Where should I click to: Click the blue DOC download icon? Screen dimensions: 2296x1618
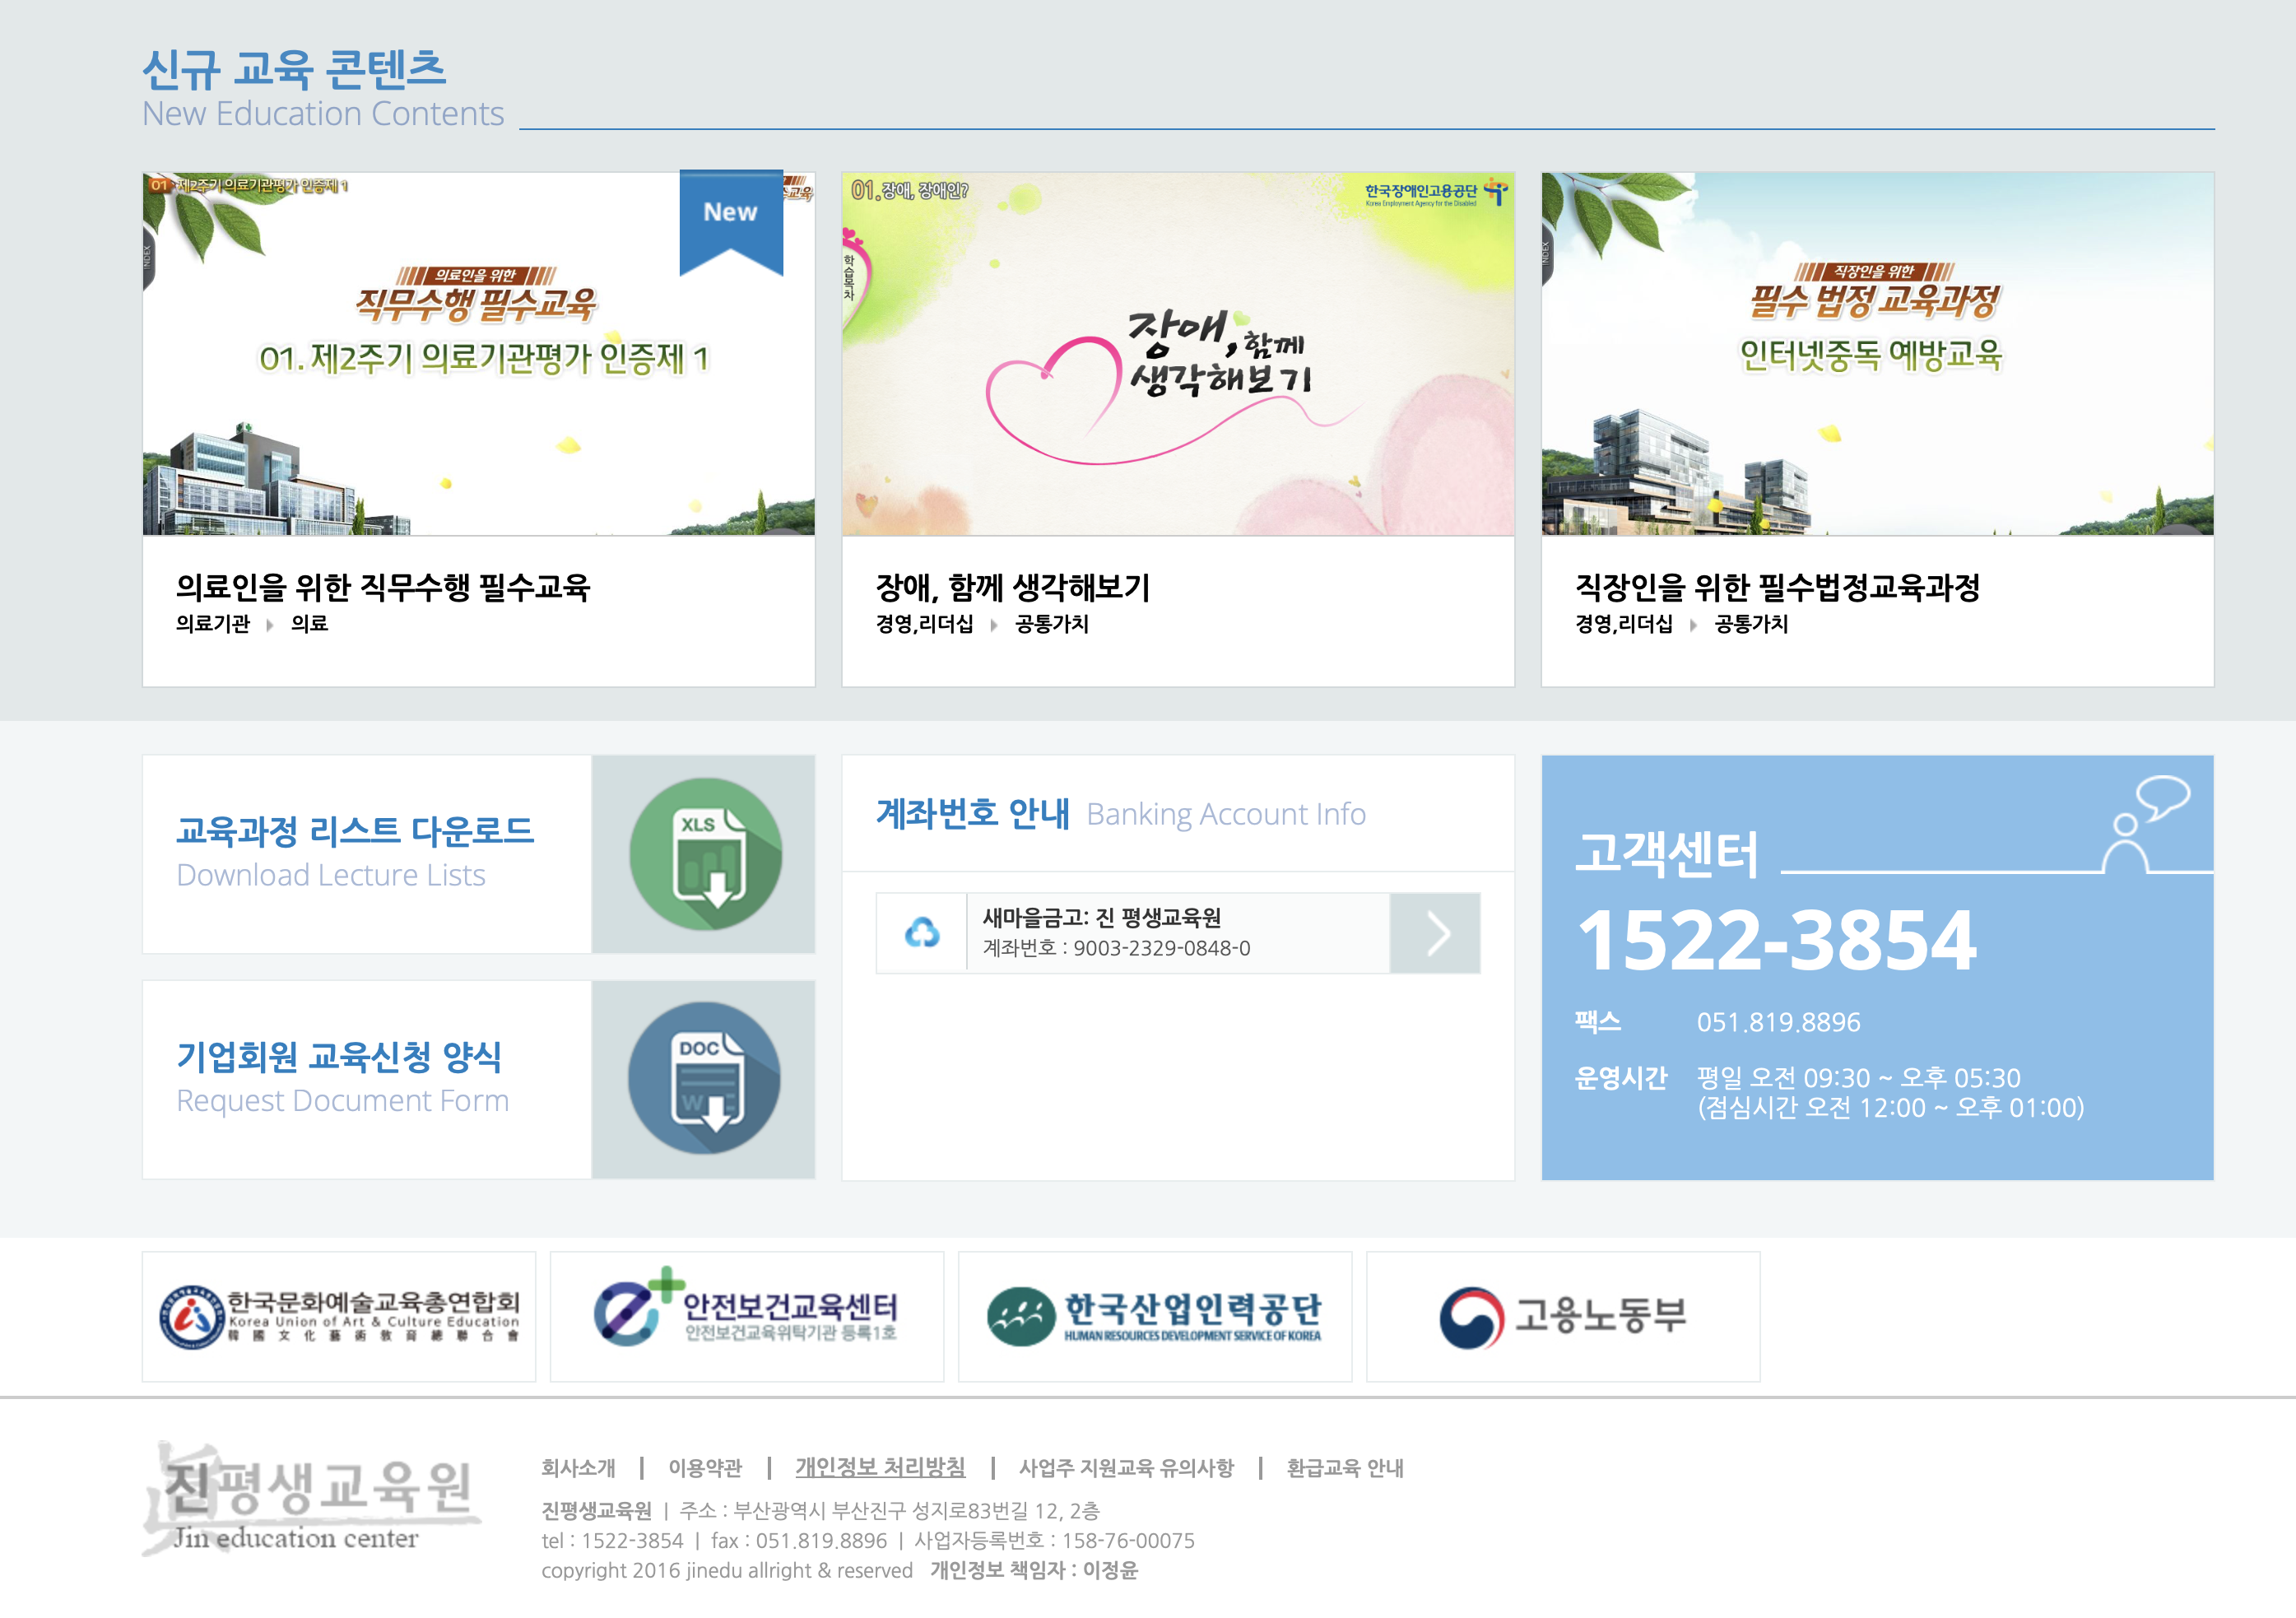[704, 1078]
